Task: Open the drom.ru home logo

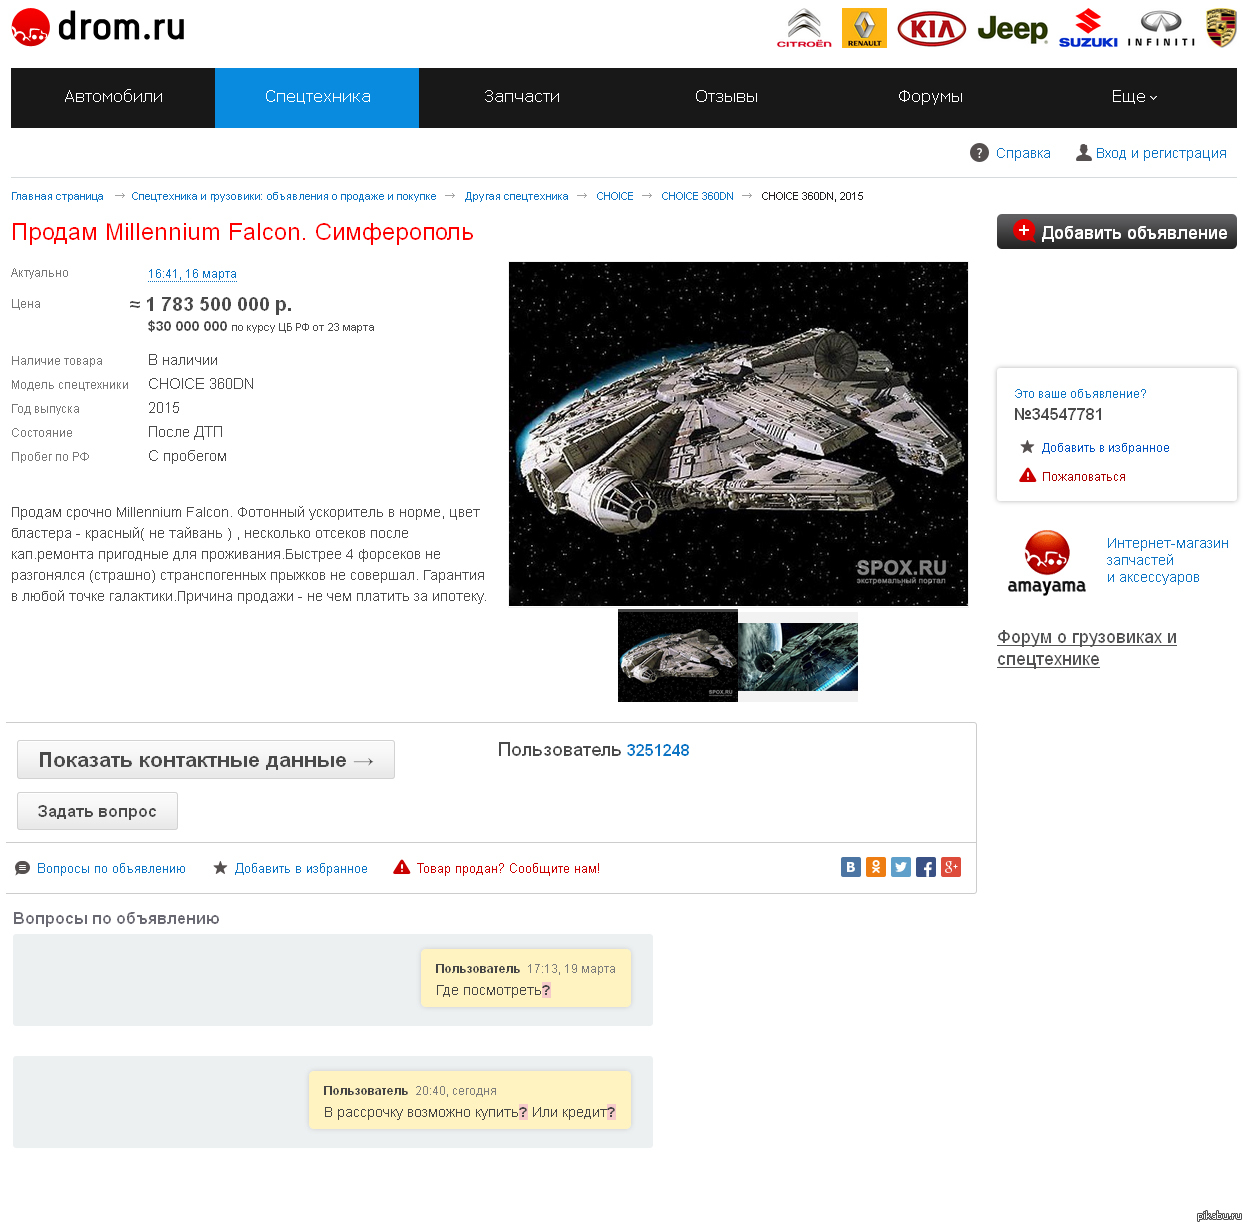Action: pyautogui.click(x=98, y=27)
